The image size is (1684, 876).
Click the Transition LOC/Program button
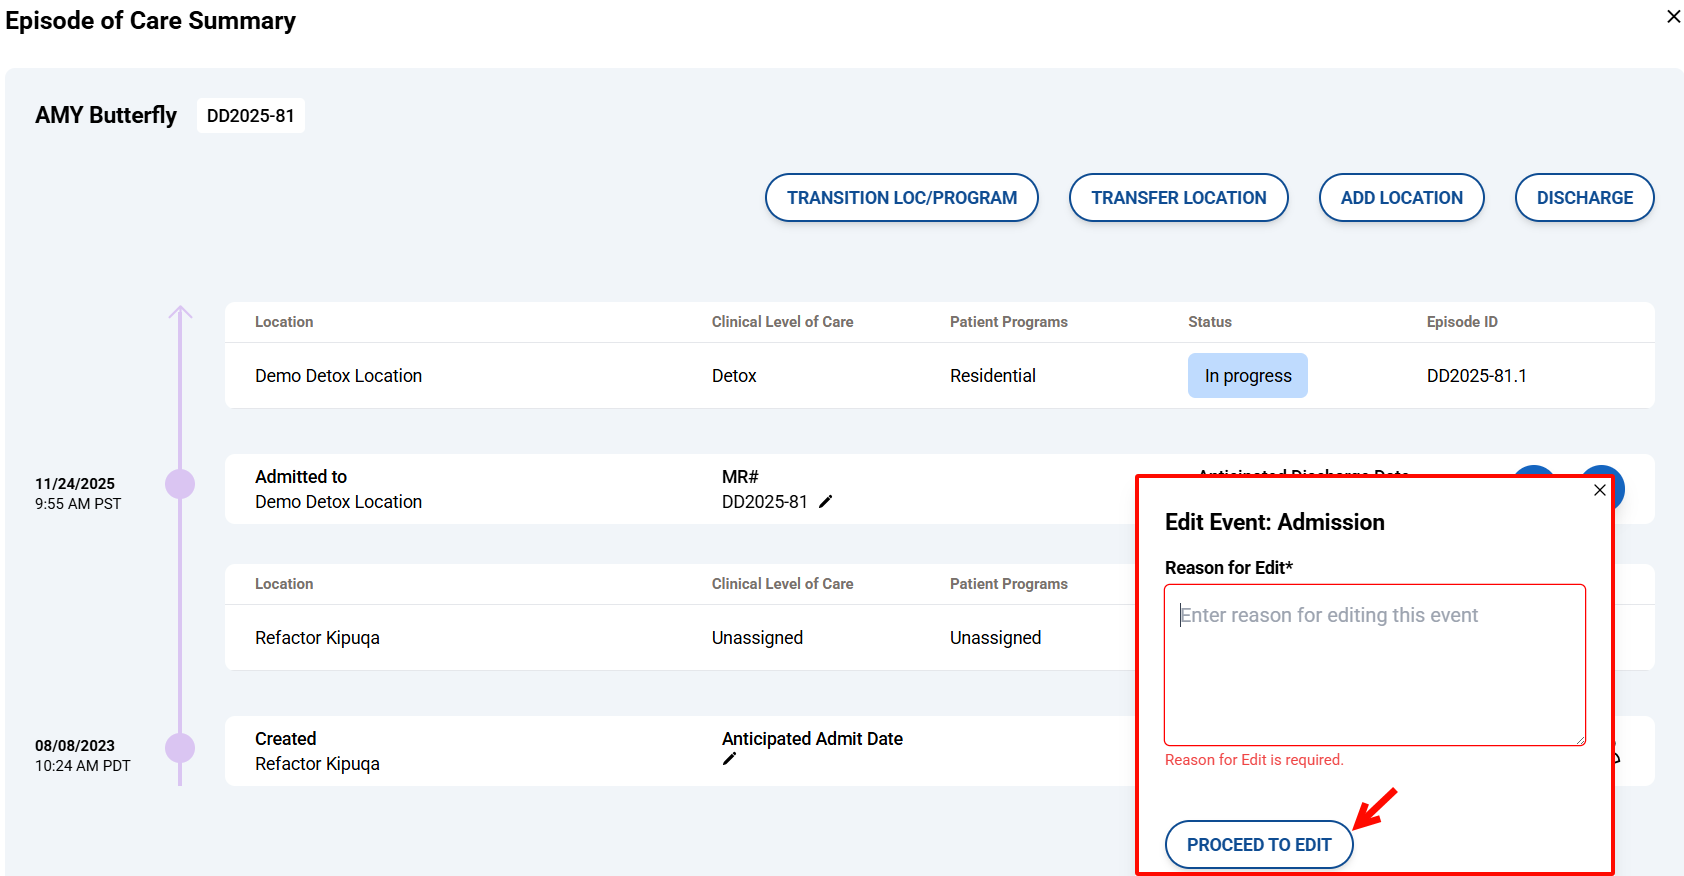coord(901,198)
